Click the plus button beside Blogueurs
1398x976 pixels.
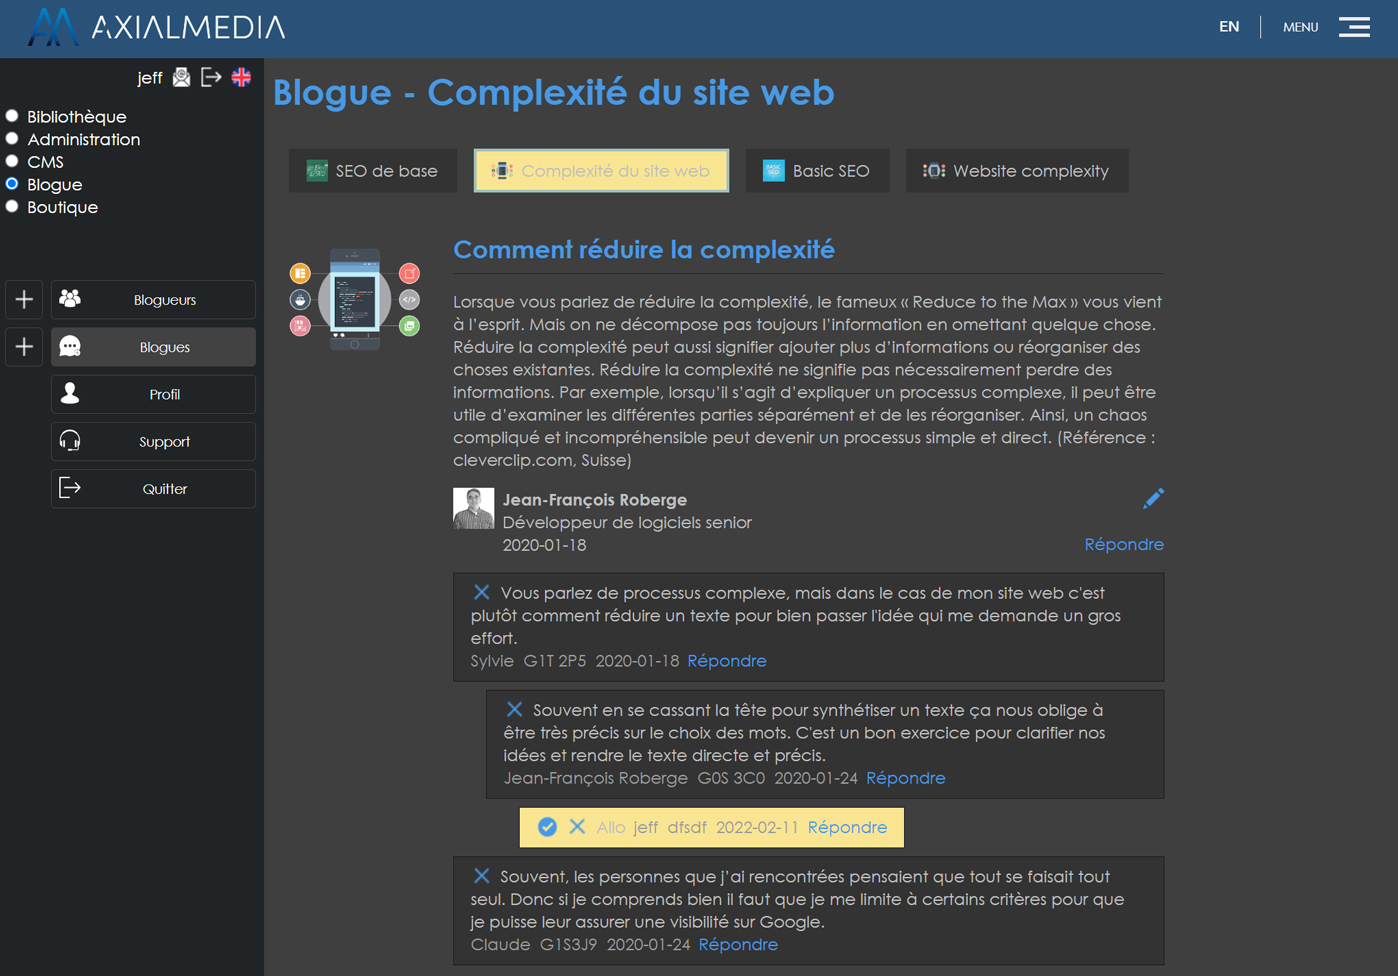pyautogui.click(x=24, y=299)
